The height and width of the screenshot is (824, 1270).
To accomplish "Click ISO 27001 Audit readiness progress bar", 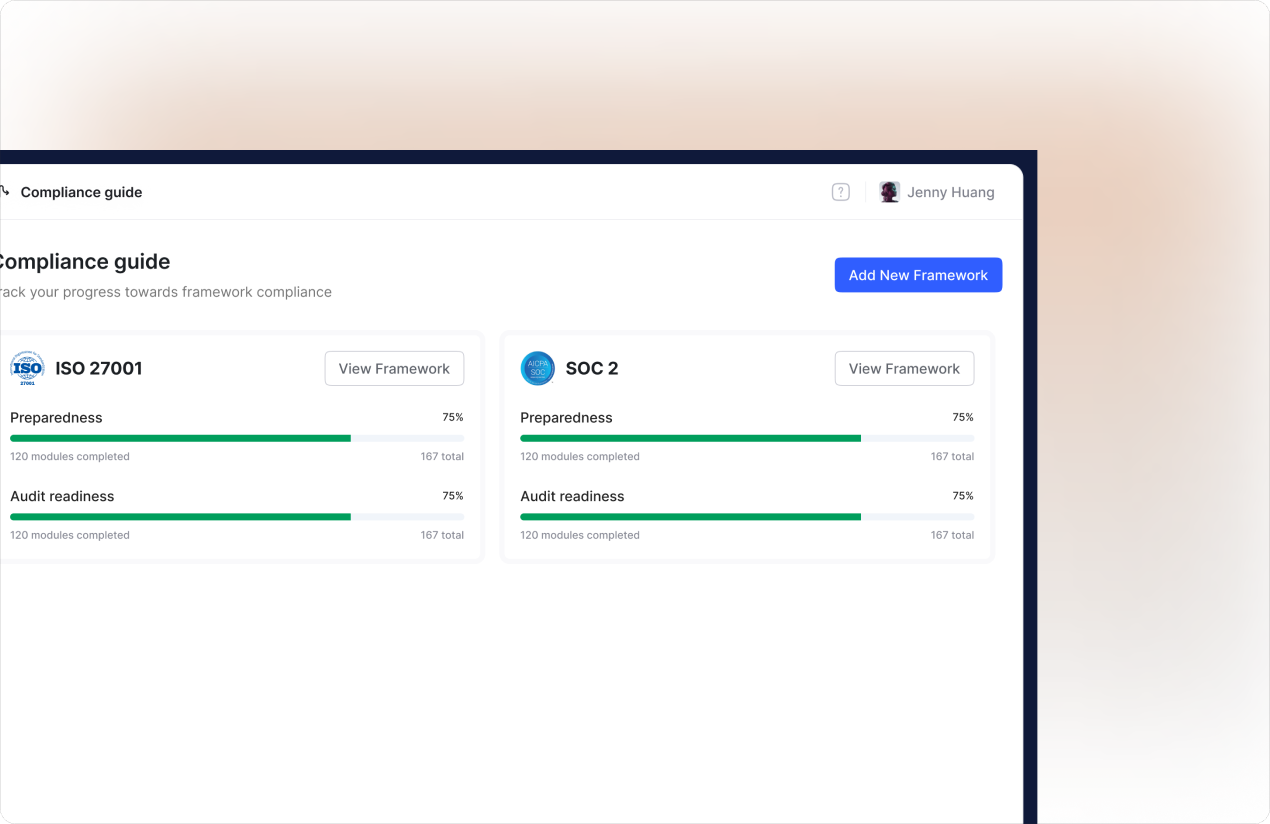I will click(x=237, y=517).
